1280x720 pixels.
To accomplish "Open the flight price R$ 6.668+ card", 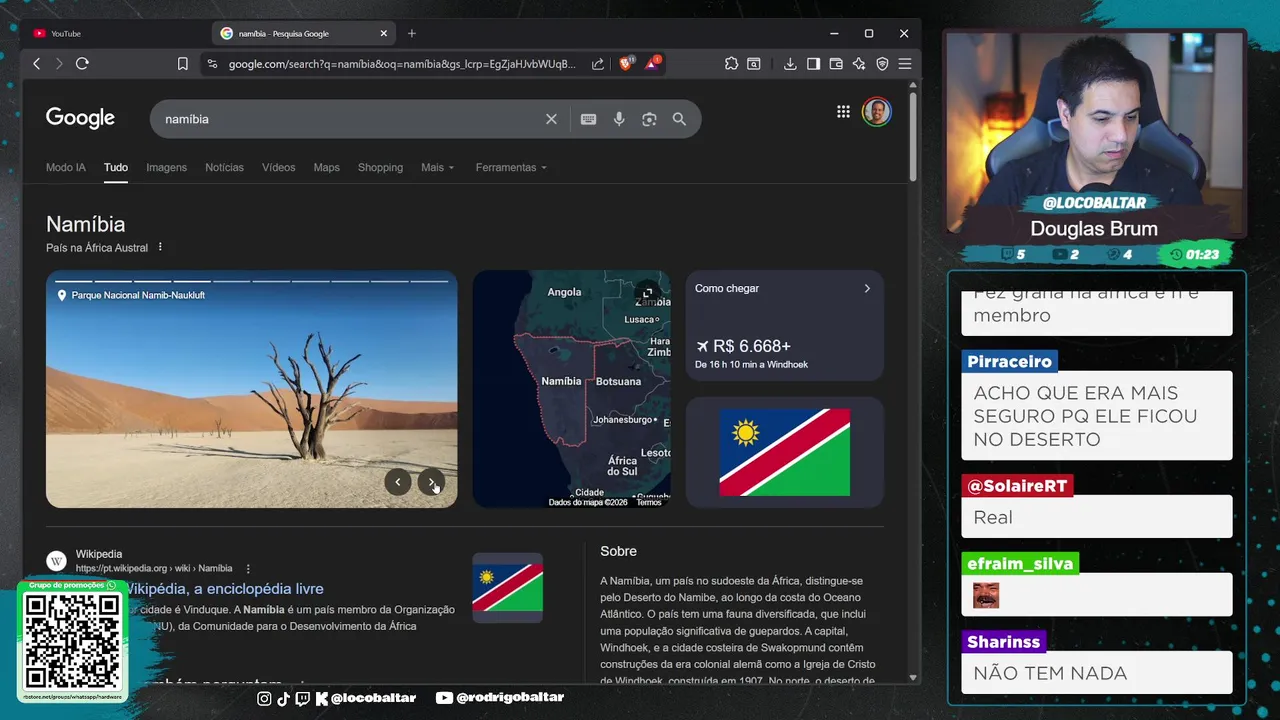I will (785, 325).
